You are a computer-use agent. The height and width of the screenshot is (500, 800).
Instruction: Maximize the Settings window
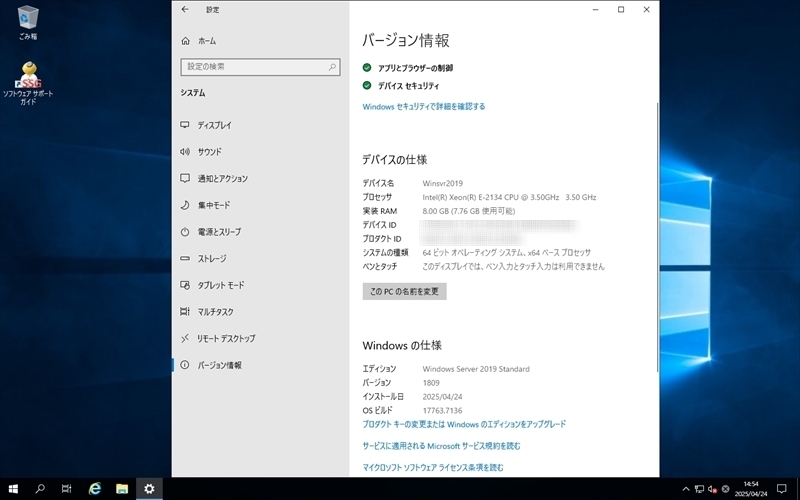[621, 9]
